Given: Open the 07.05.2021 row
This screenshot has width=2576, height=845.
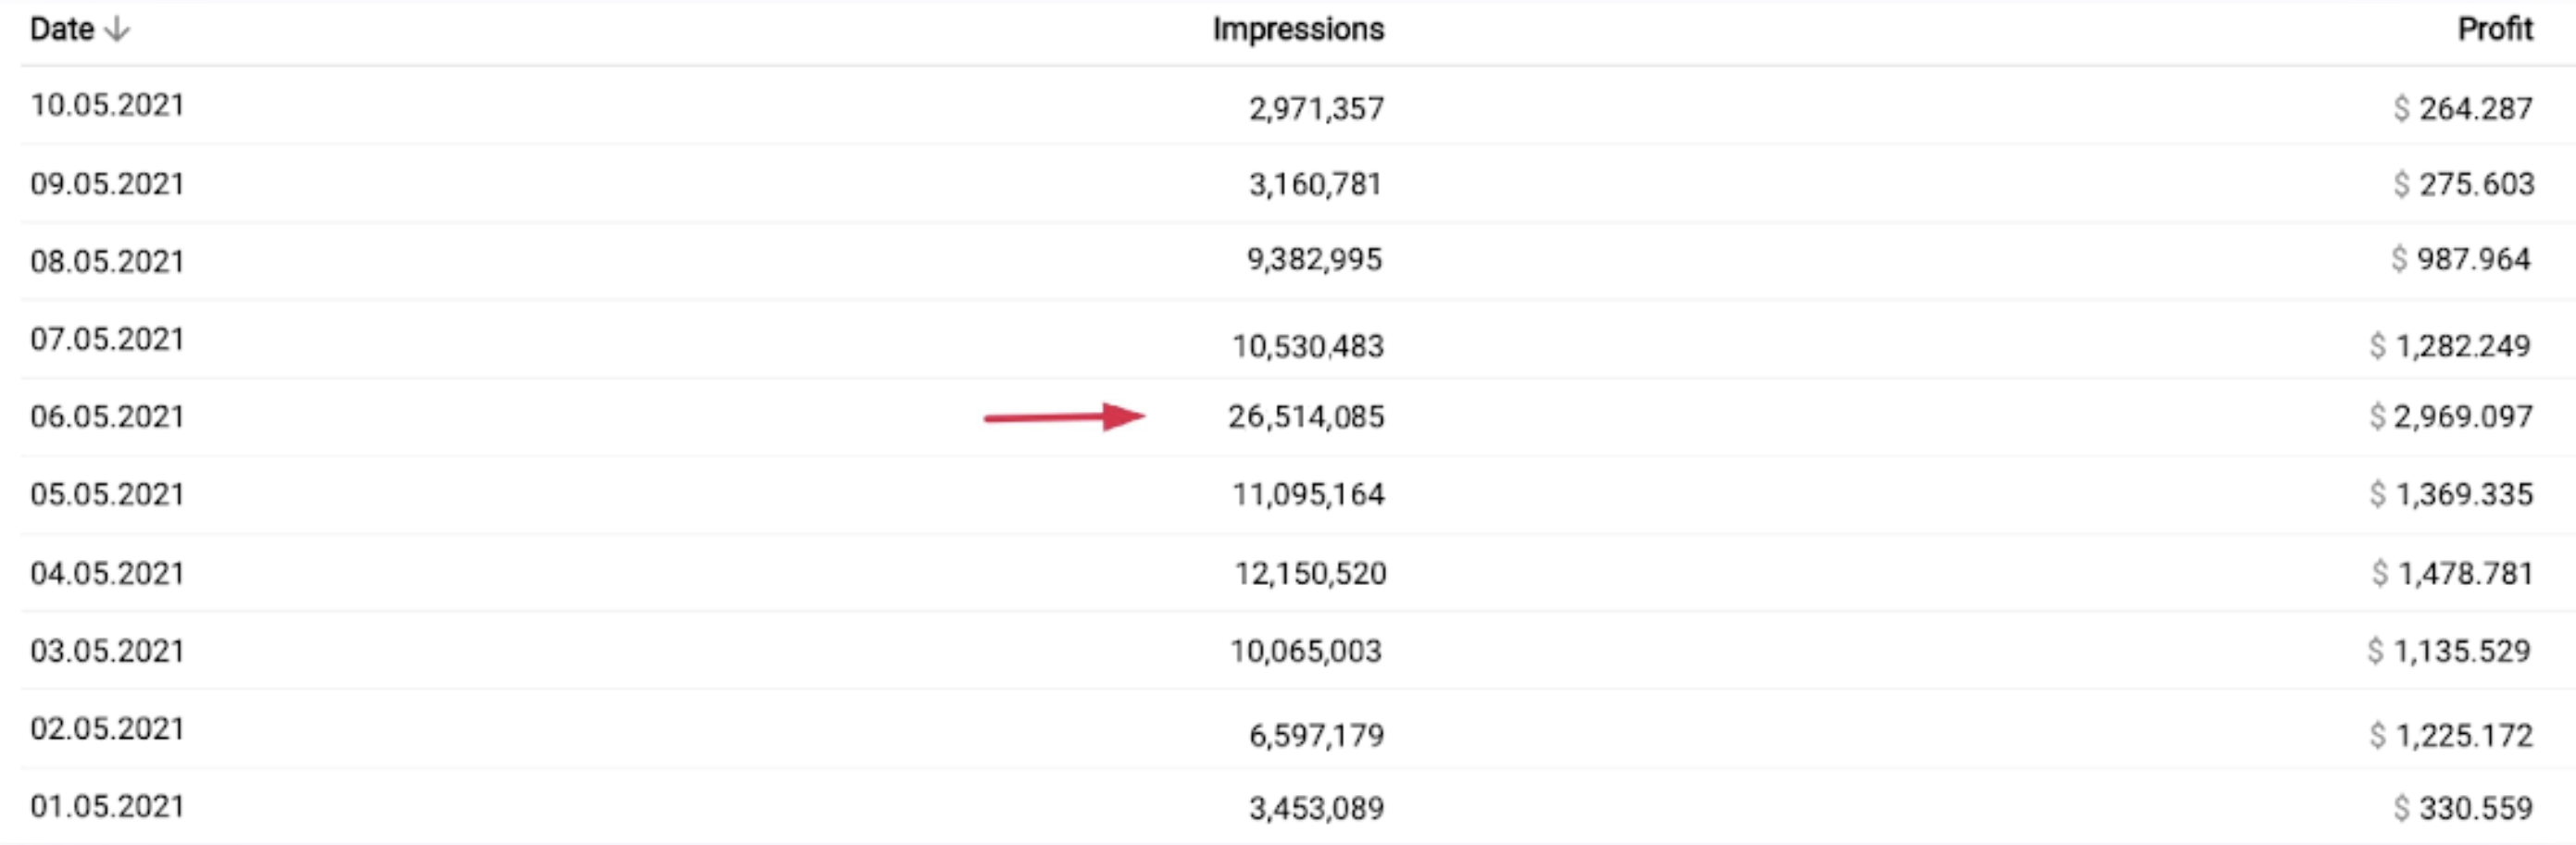Looking at the screenshot, I should click(107, 340).
